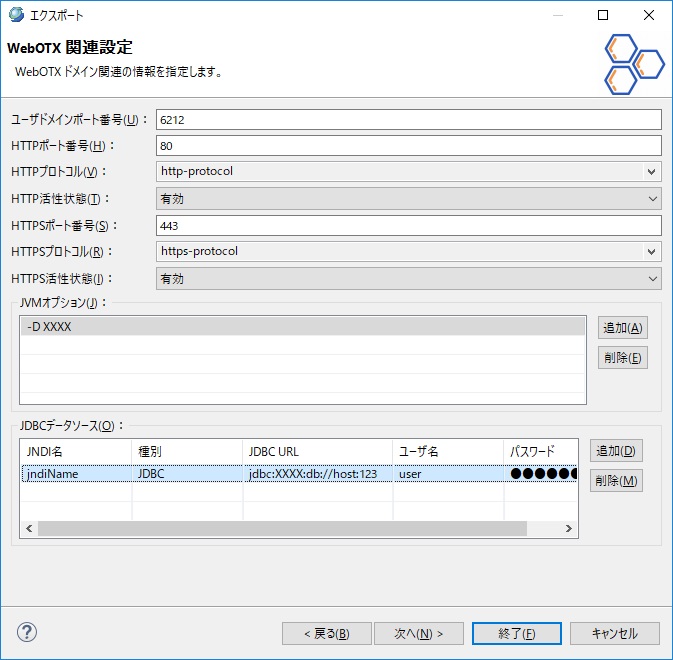
Task: Focus the HTTPポート番号 text field
Action: pos(409,146)
